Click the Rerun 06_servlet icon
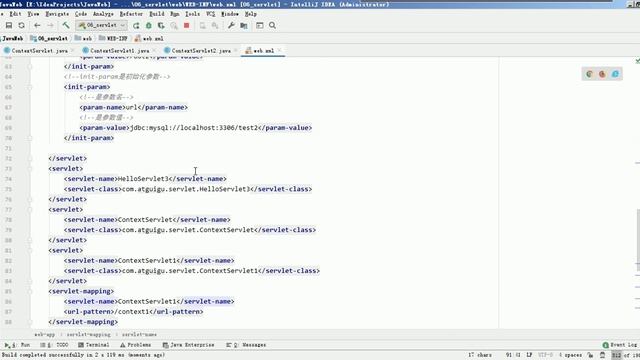This screenshot has width=640, height=360. point(136,25)
